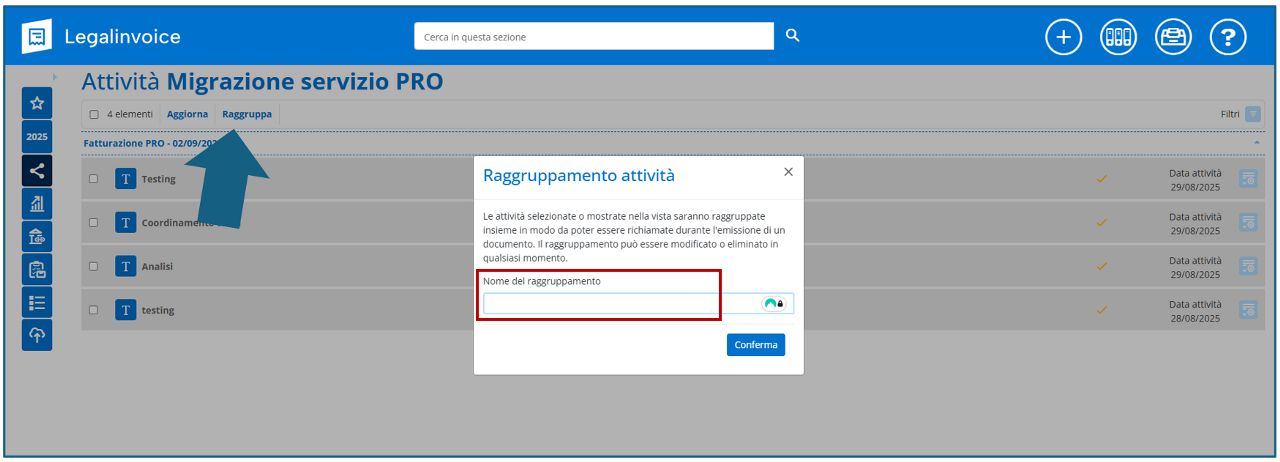Select the checkbox next to Coordinamento row
Viewport: 1280px width, 462px height.
click(x=94, y=223)
